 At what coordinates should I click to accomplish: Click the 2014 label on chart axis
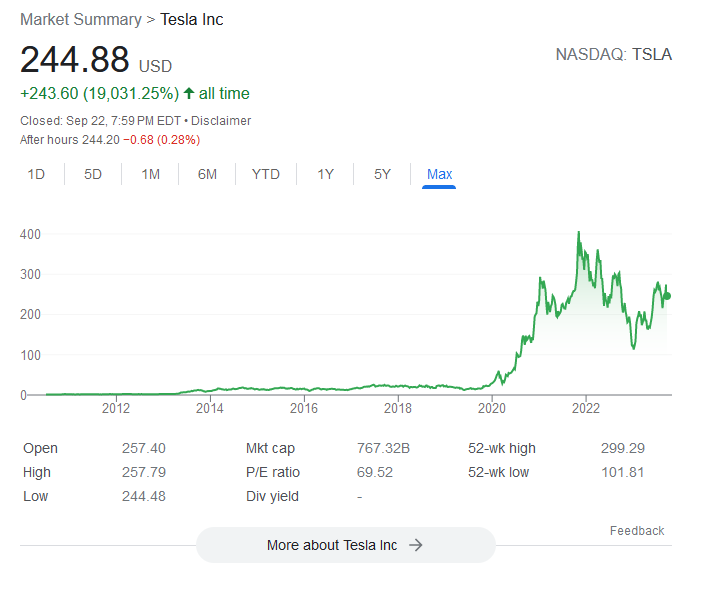pyautogui.click(x=209, y=408)
